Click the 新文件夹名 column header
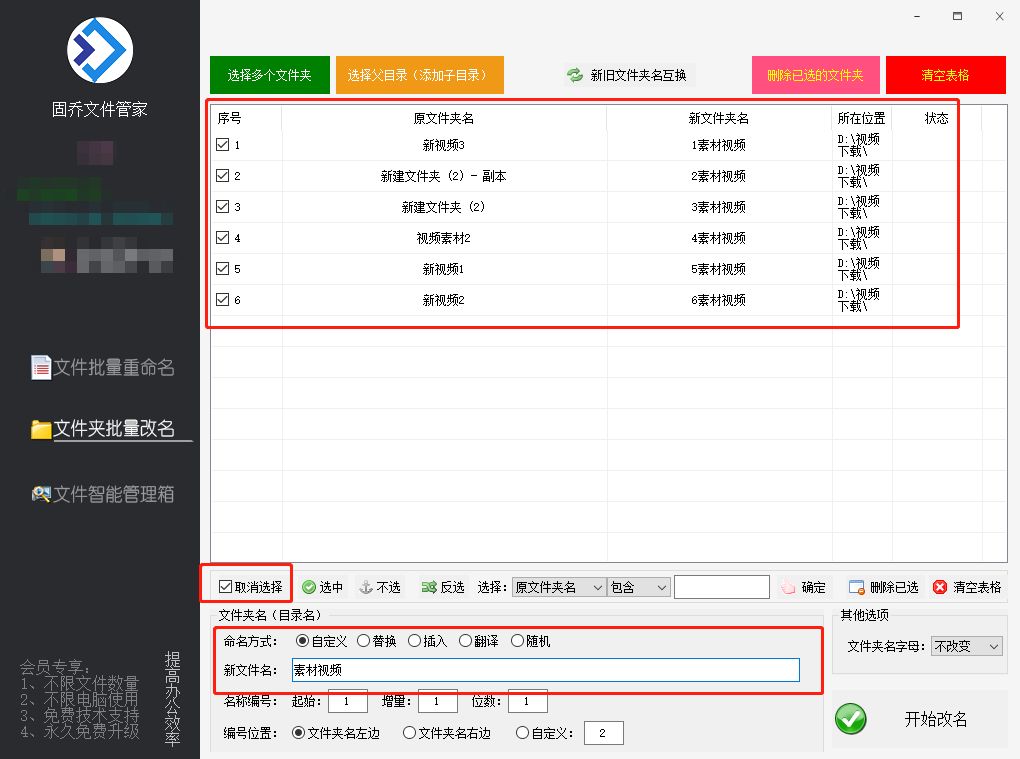This screenshot has width=1020, height=759. click(719, 118)
